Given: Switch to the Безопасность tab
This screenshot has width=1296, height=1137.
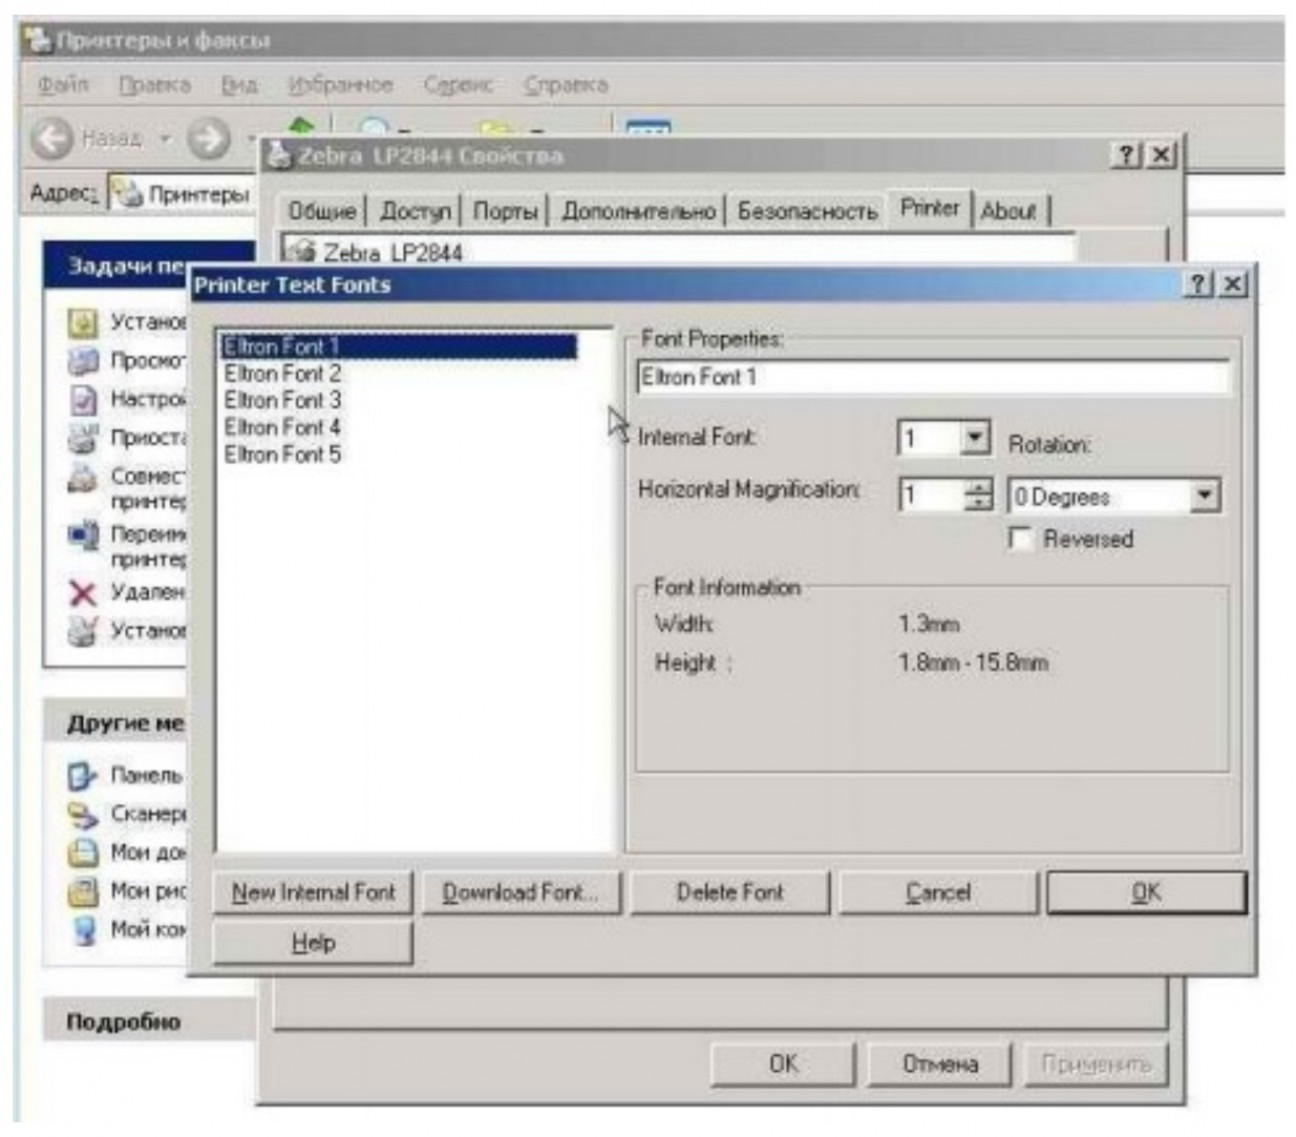Looking at the screenshot, I should [807, 211].
